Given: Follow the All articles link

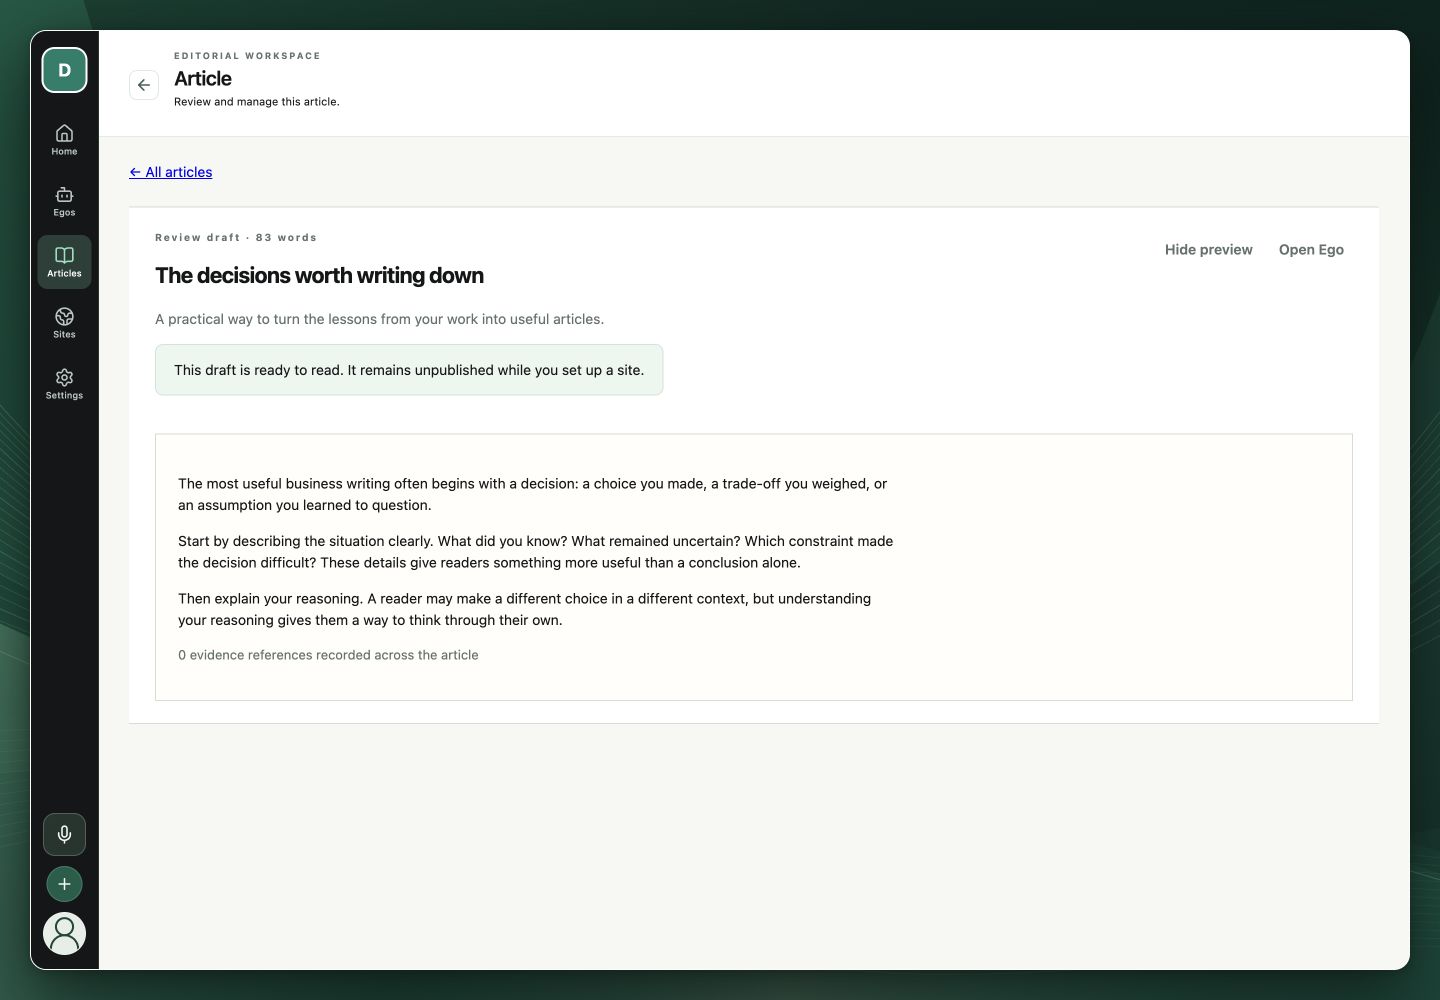Looking at the screenshot, I should tap(171, 172).
